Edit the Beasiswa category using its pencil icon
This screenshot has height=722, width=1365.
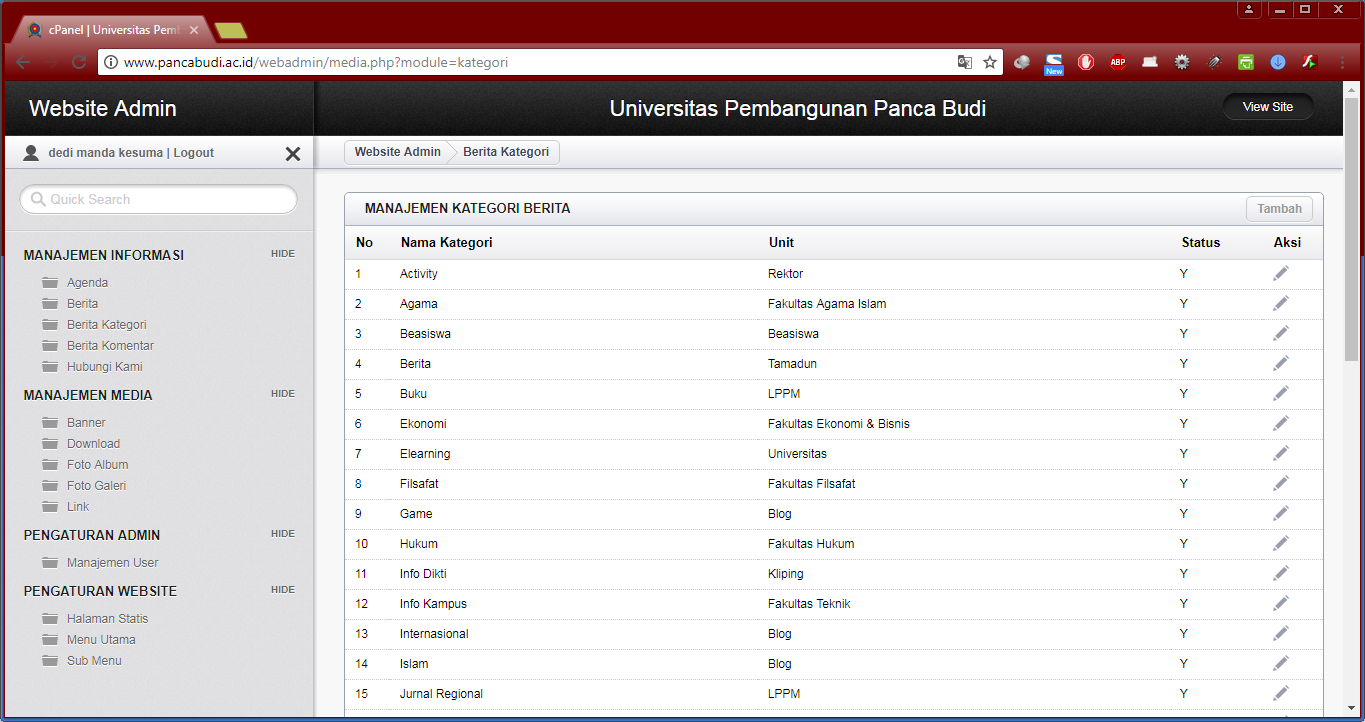tap(1280, 333)
